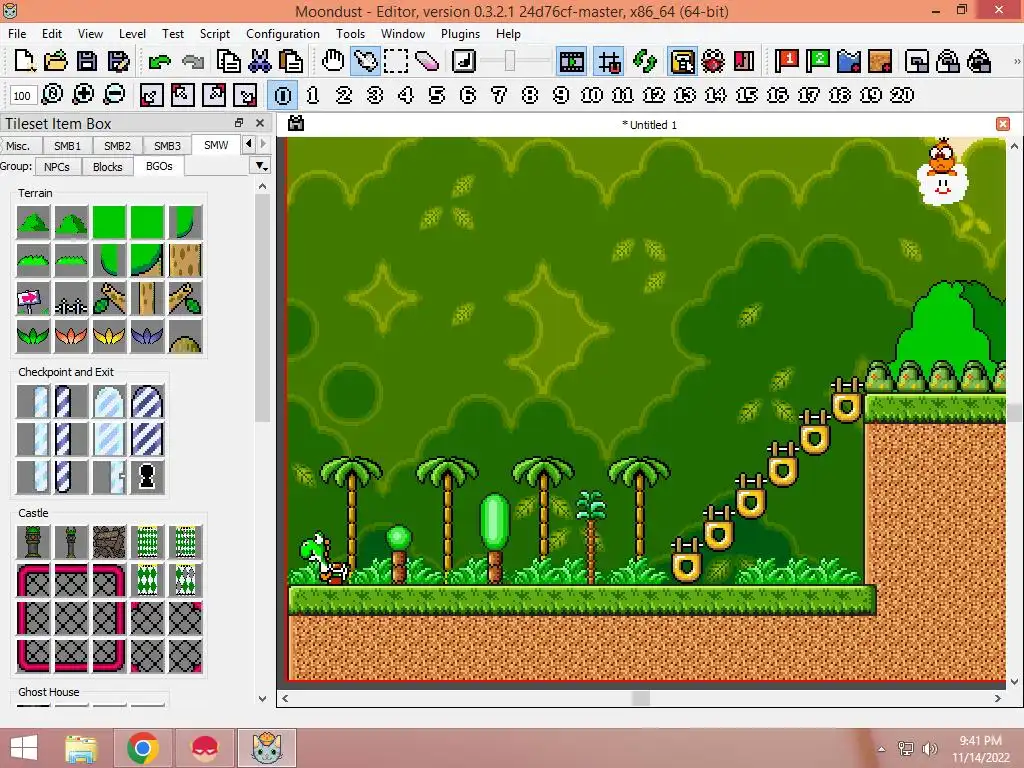The image size is (1024, 768).
Task: Click the top-right section resize arrow icon
Action: point(214,95)
